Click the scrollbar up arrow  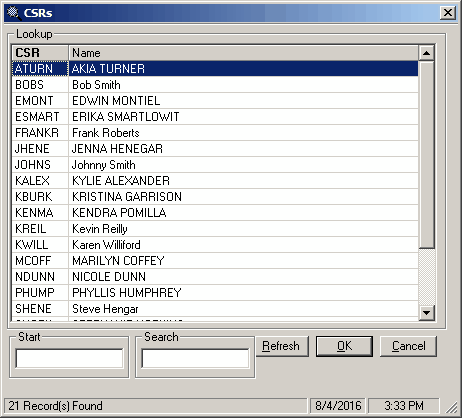[426, 53]
